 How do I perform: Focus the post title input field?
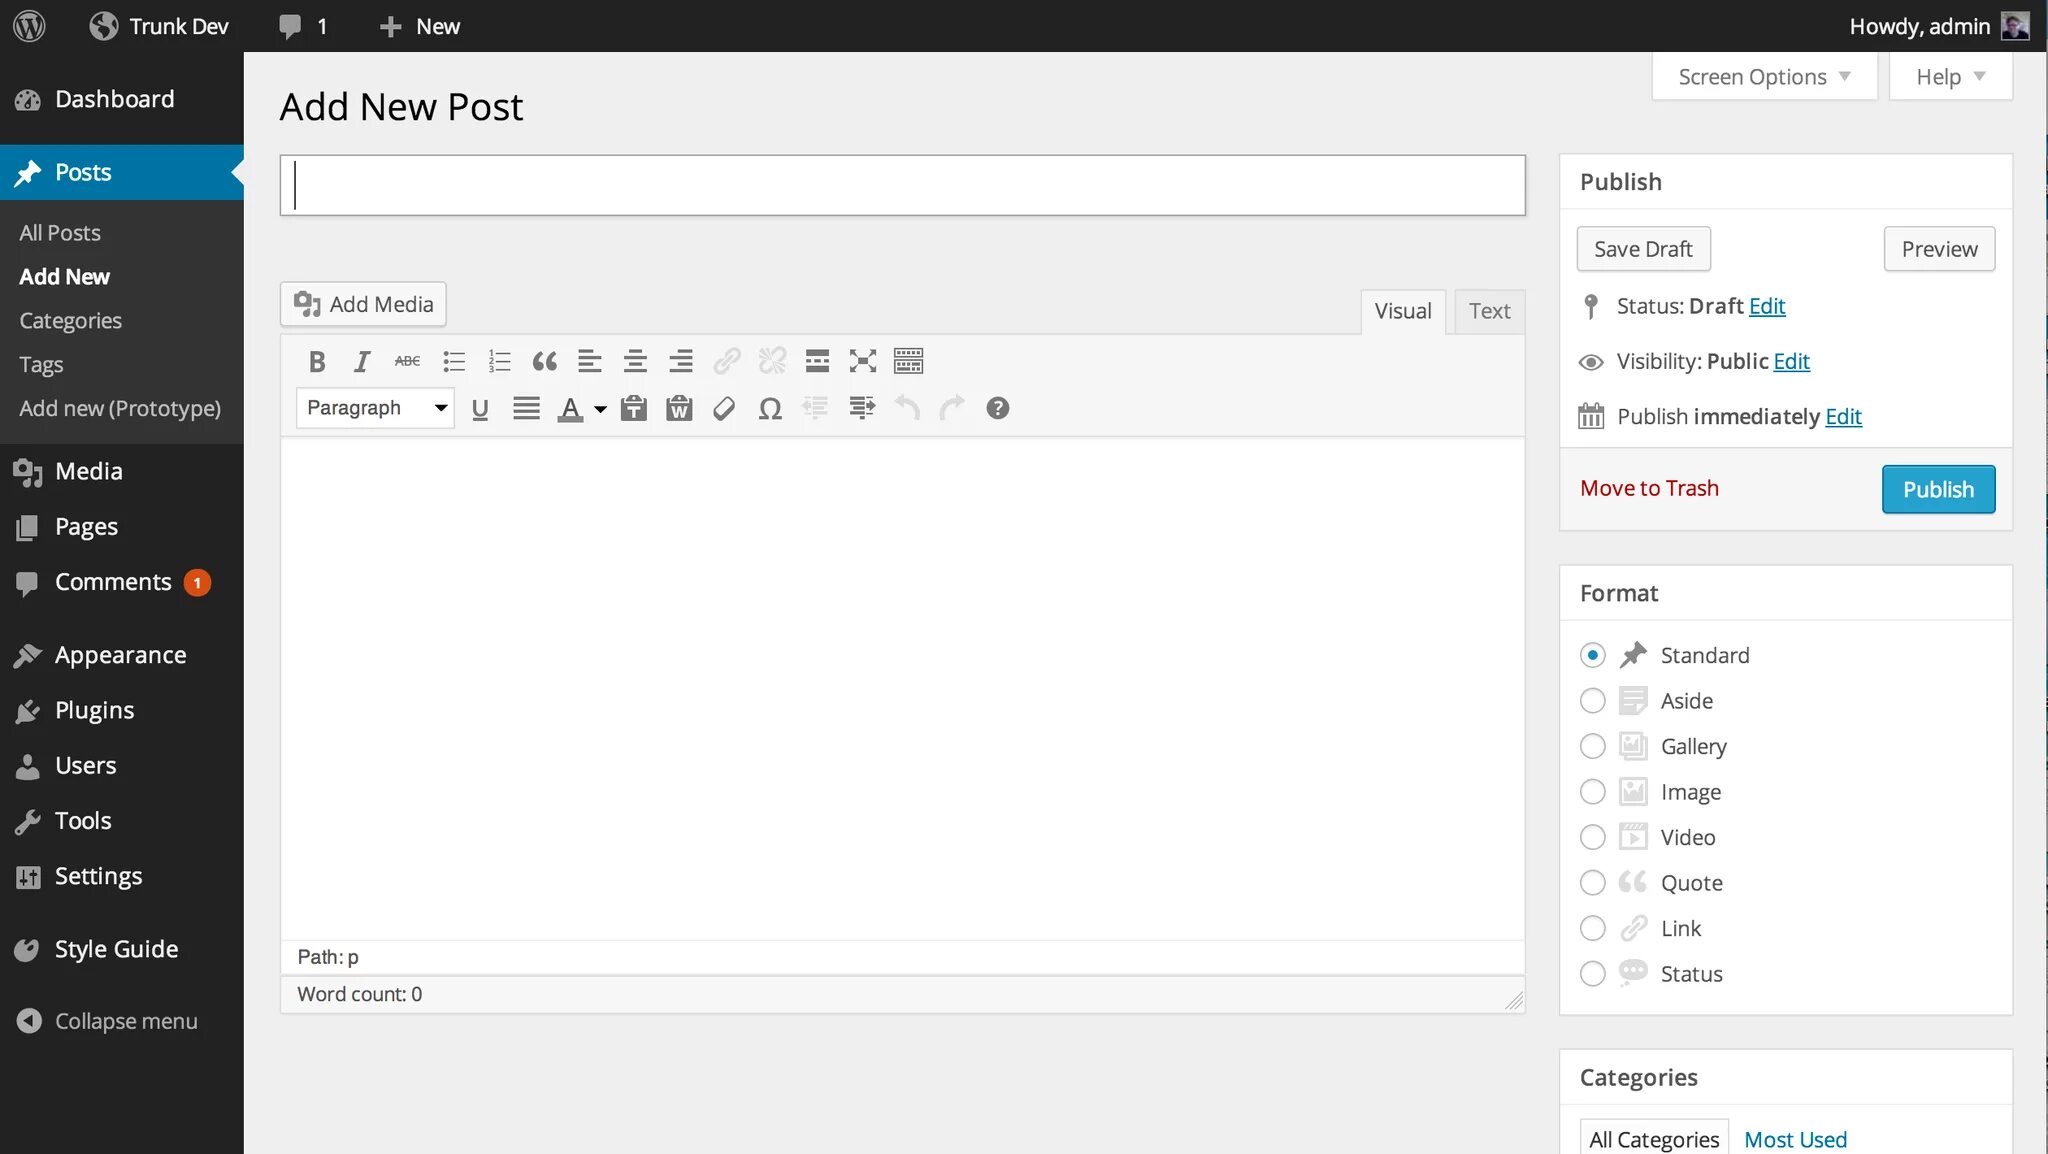click(x=902, y=185)
